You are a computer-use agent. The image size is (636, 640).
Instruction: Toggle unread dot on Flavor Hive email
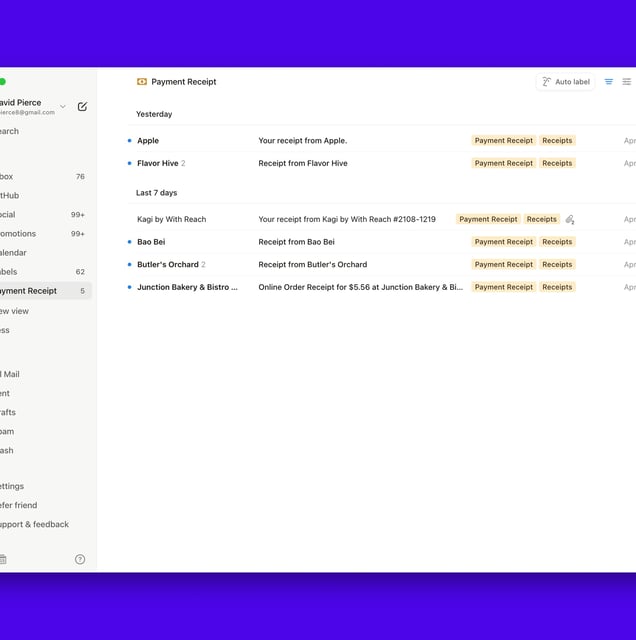click(x=130, y=163)
